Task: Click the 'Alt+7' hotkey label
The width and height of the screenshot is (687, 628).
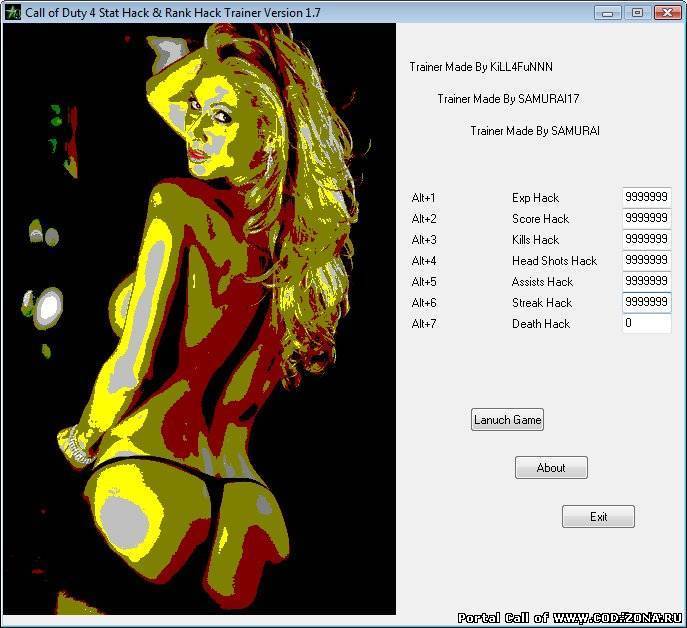Action: point(424,324)
